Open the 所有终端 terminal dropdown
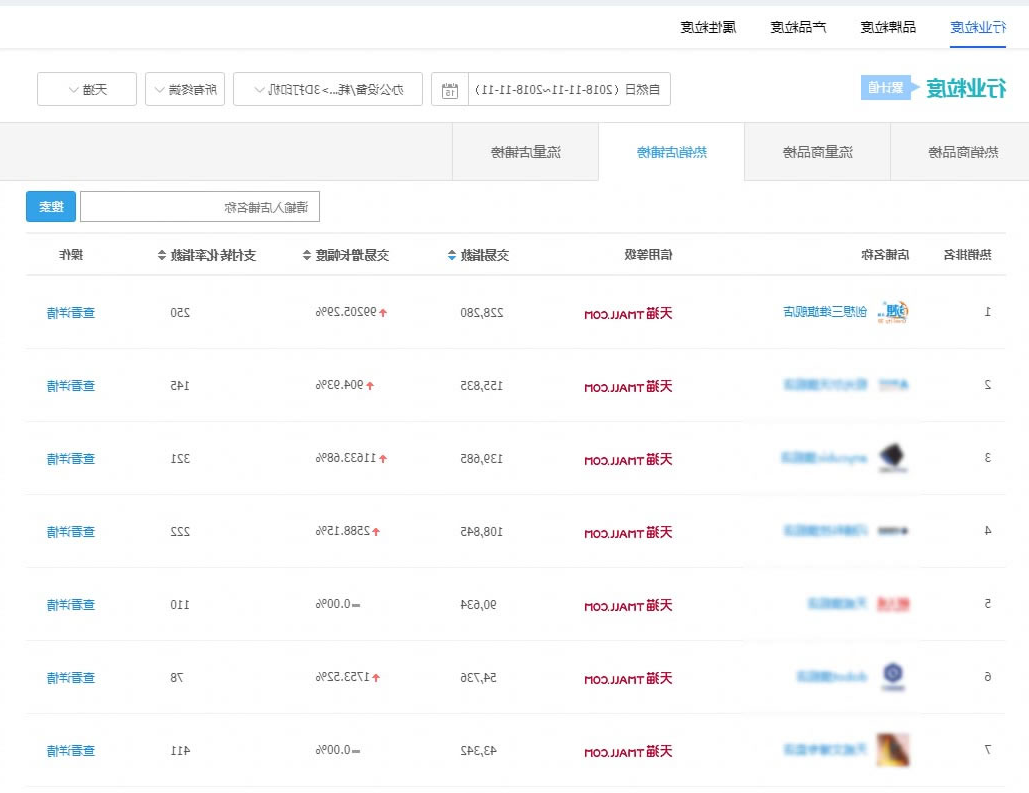This screenshot has width=1029, height=793. (x=184, y=89)
